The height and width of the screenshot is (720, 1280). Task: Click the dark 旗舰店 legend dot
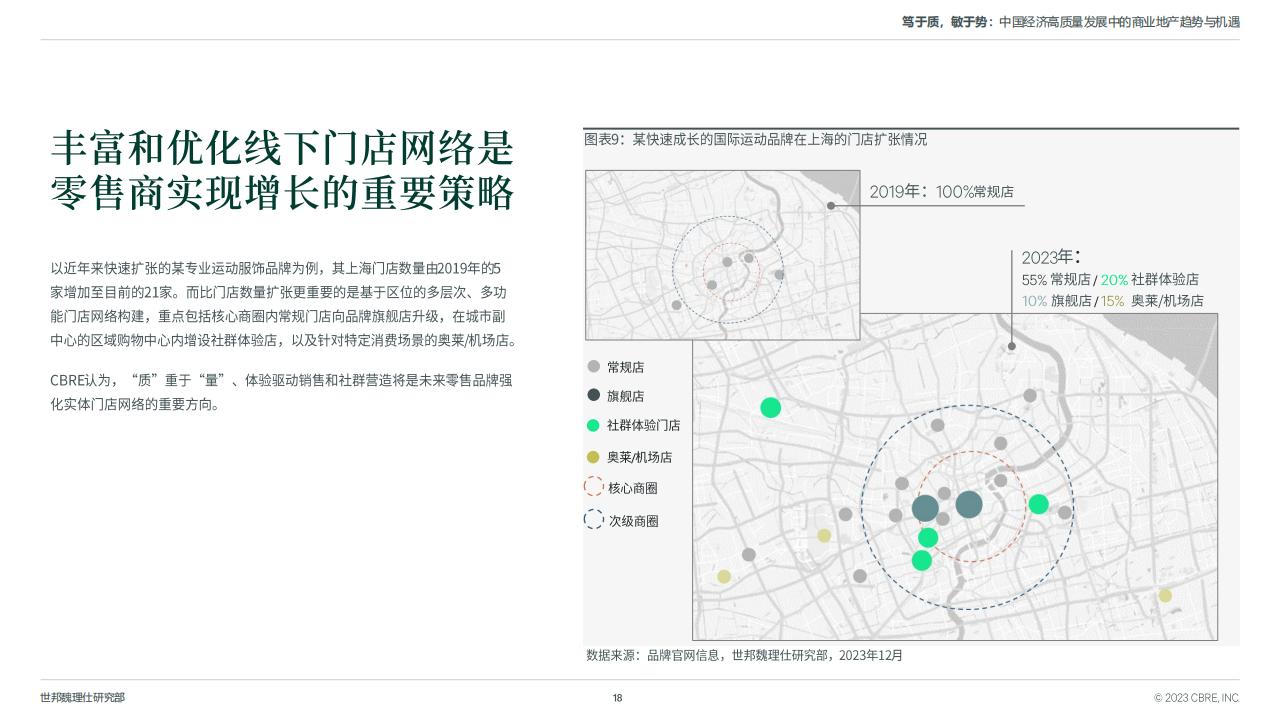593,395
